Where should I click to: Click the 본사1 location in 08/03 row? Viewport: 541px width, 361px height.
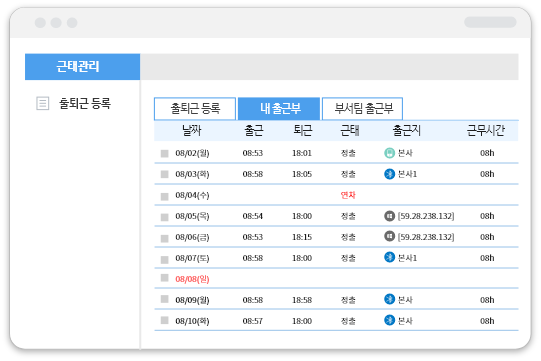(x=407, y=174)
